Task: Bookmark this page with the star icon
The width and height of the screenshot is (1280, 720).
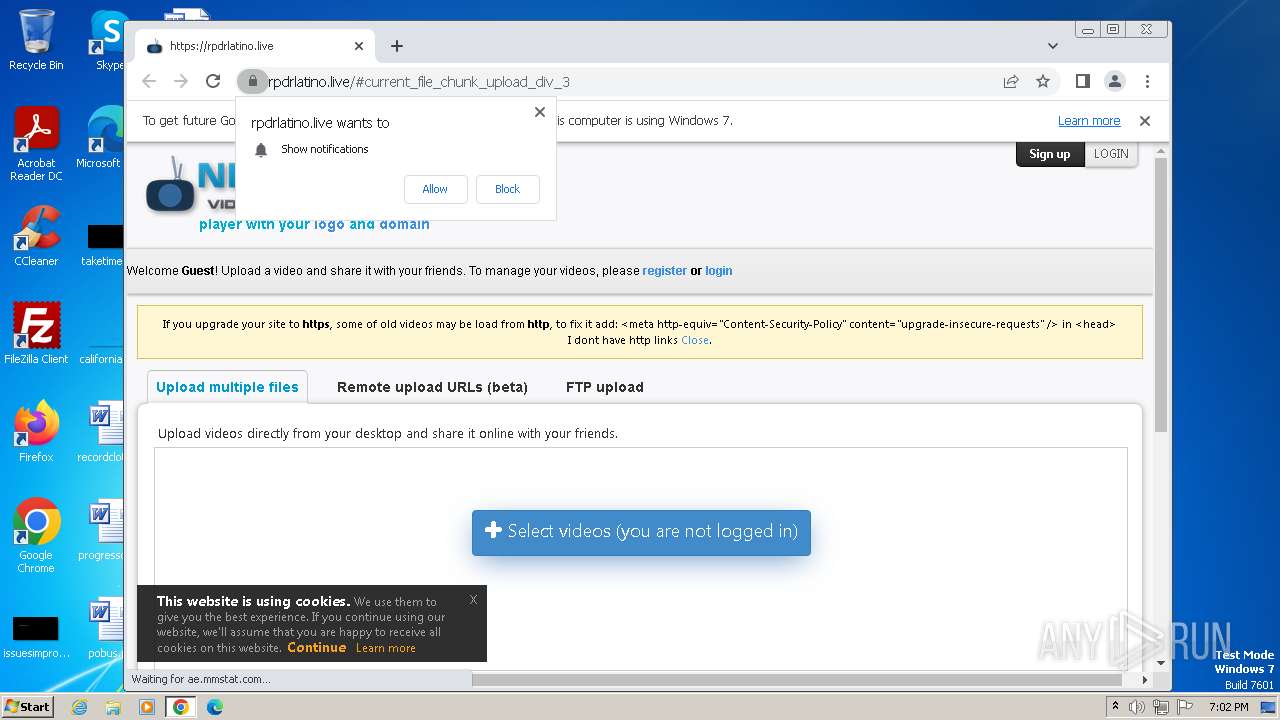Action: [1043, 81]
